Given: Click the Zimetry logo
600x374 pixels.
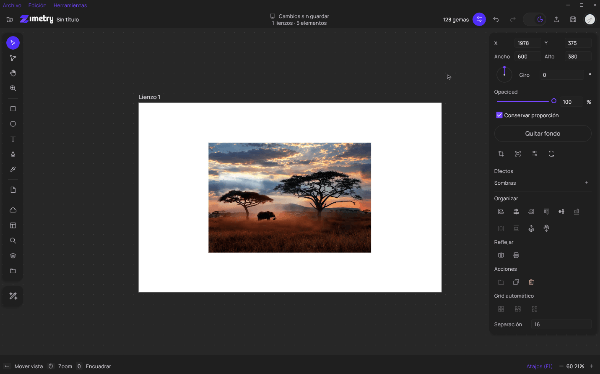Looking at the screenshot, I should (x=36, y=19).
